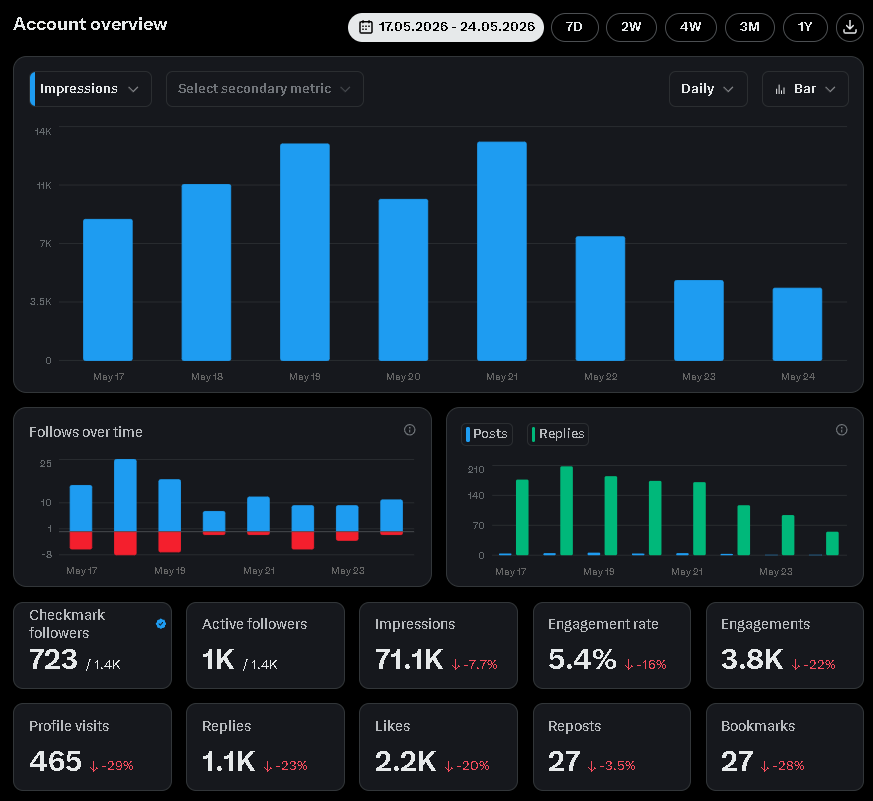Open the Select secondary metric dropdown
The height and width of the screenshot is (801, 873).
click(x=265, y=89)
